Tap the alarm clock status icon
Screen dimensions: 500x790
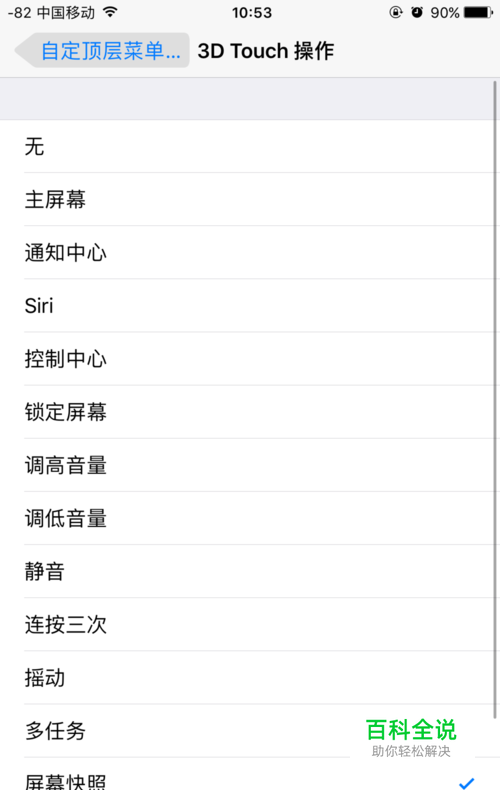(x=417, y=12)
